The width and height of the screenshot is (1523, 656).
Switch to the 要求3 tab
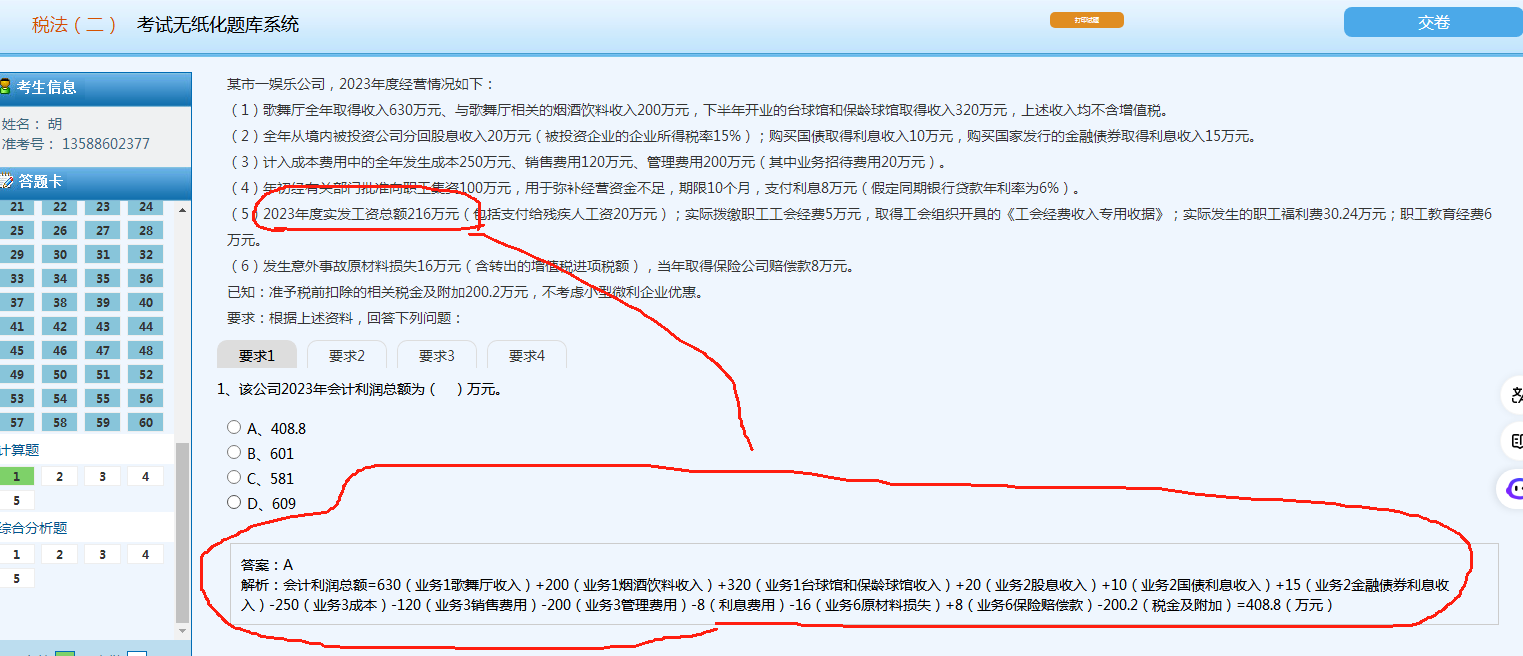pos(437,355)
